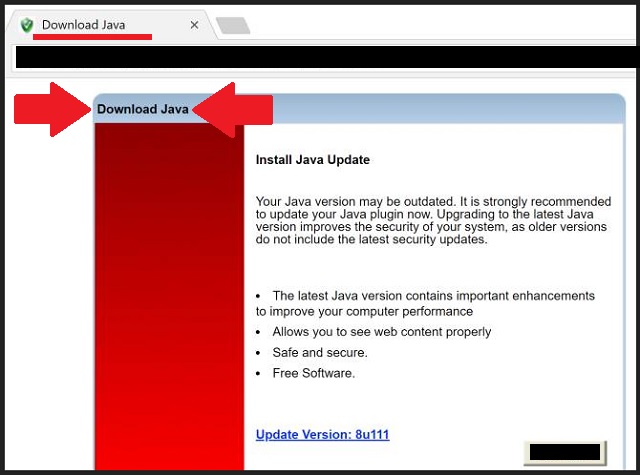Select the Free Software bullet text
640x475 pixels.
point(313,373)
